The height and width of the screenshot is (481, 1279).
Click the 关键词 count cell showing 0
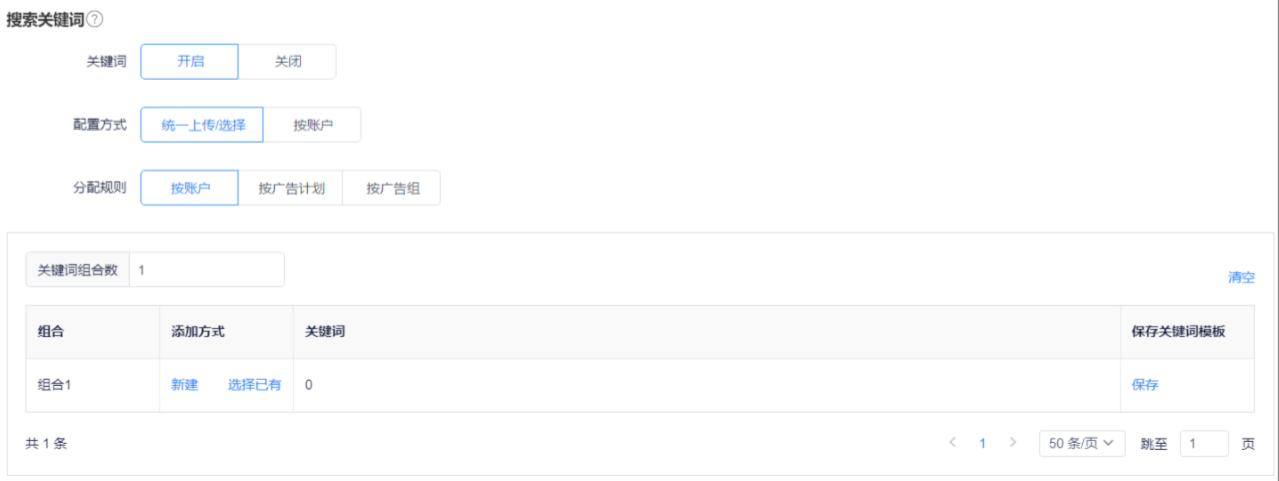tap(309, 385)
